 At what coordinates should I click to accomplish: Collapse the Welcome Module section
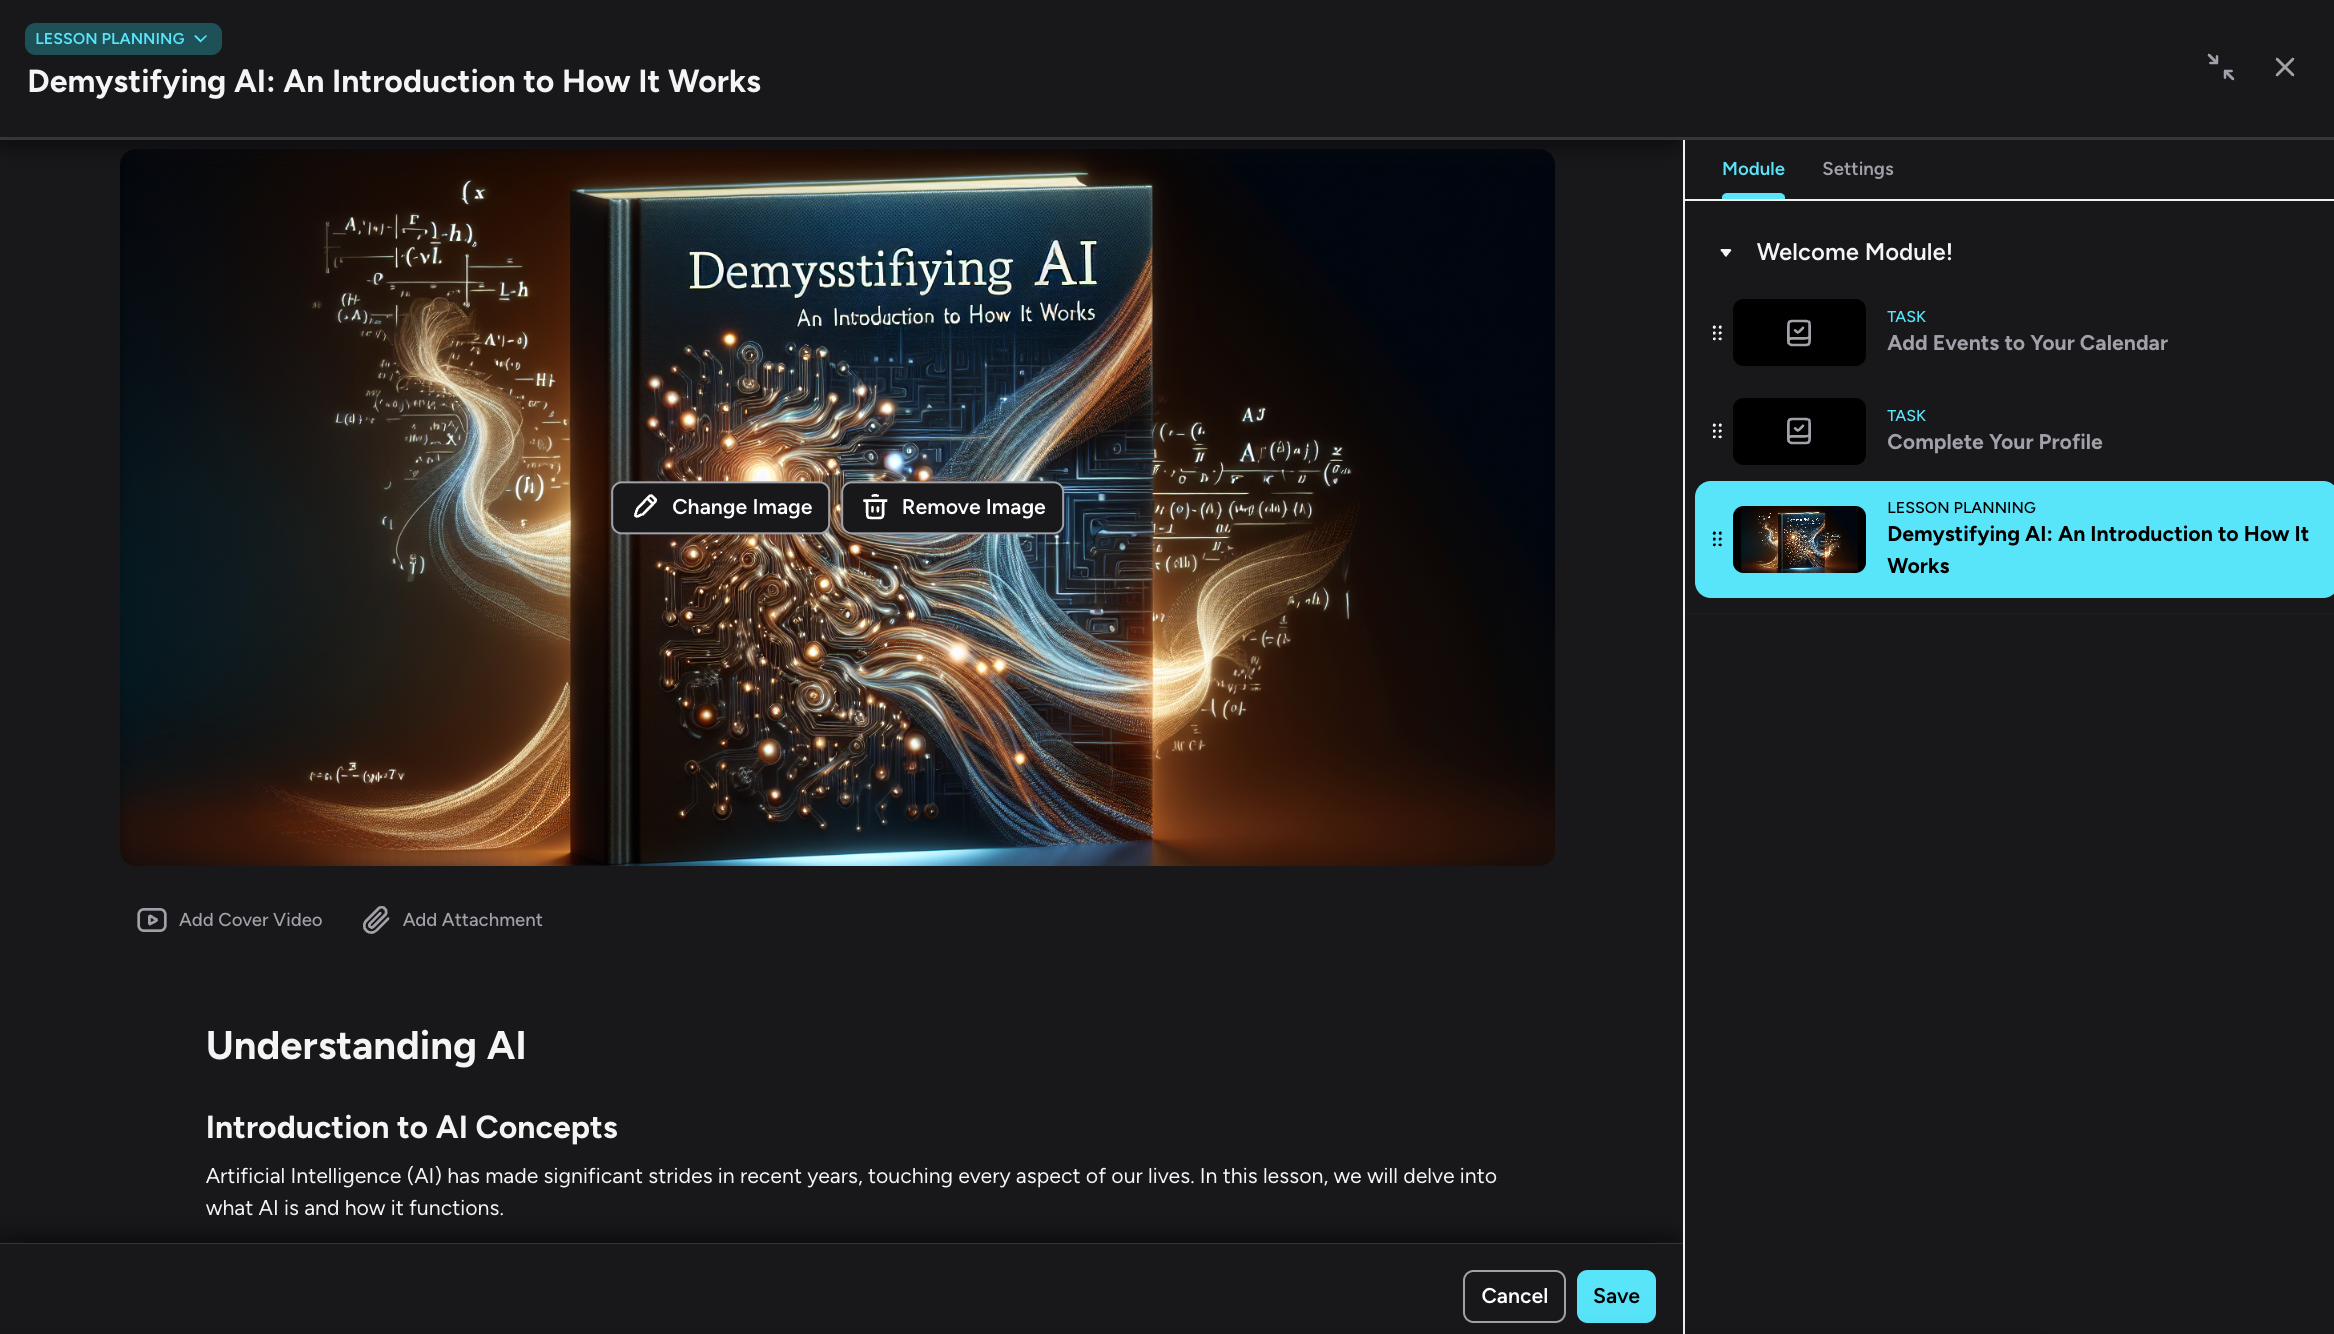click(x=1725, y=252)
